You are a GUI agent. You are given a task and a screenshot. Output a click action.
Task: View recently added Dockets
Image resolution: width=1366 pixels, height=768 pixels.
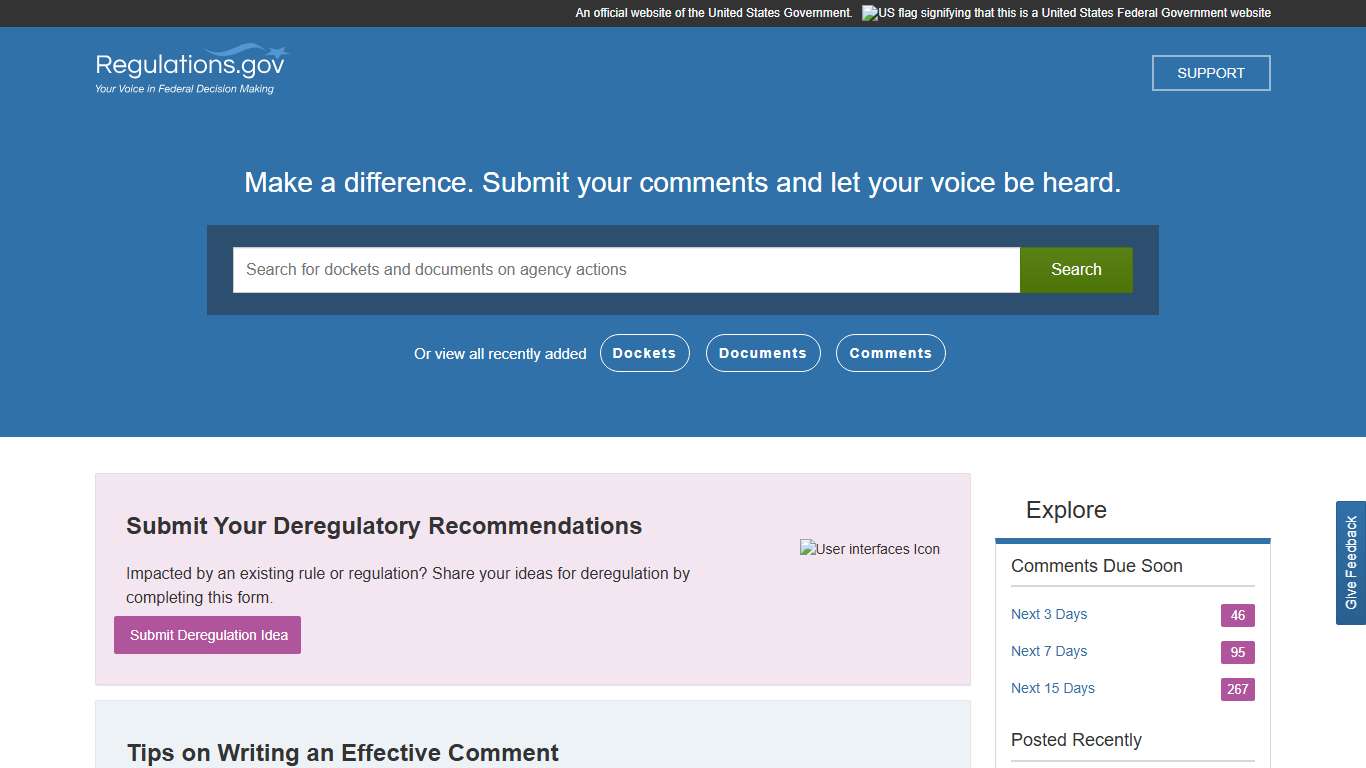(644, 353)
